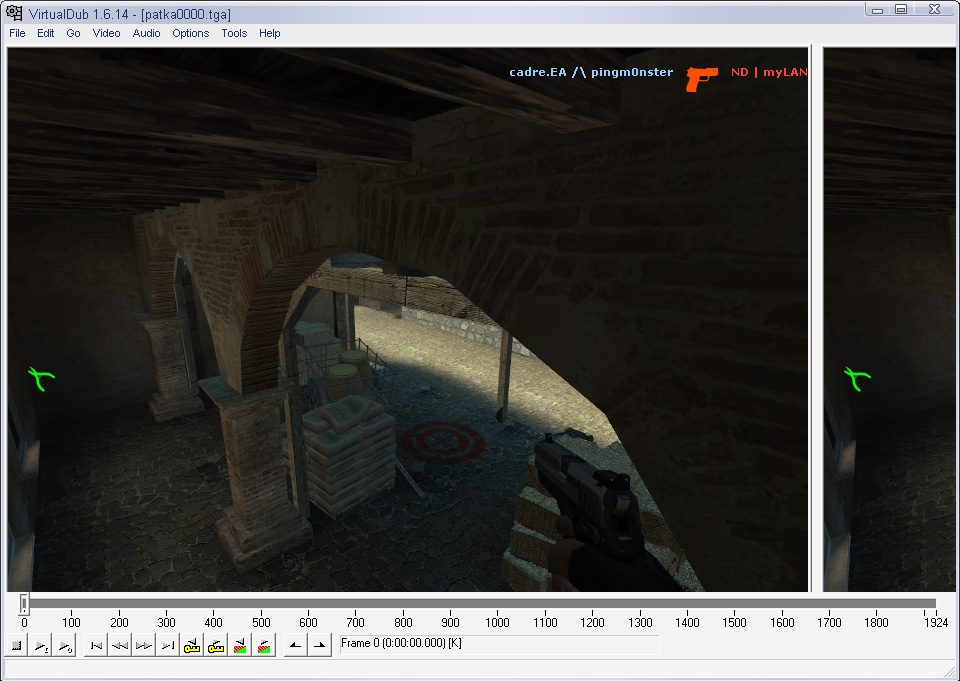Step forward one frame
Viewport: 960px width, 681px height.
pyautogui.click(x=144, y=645)
